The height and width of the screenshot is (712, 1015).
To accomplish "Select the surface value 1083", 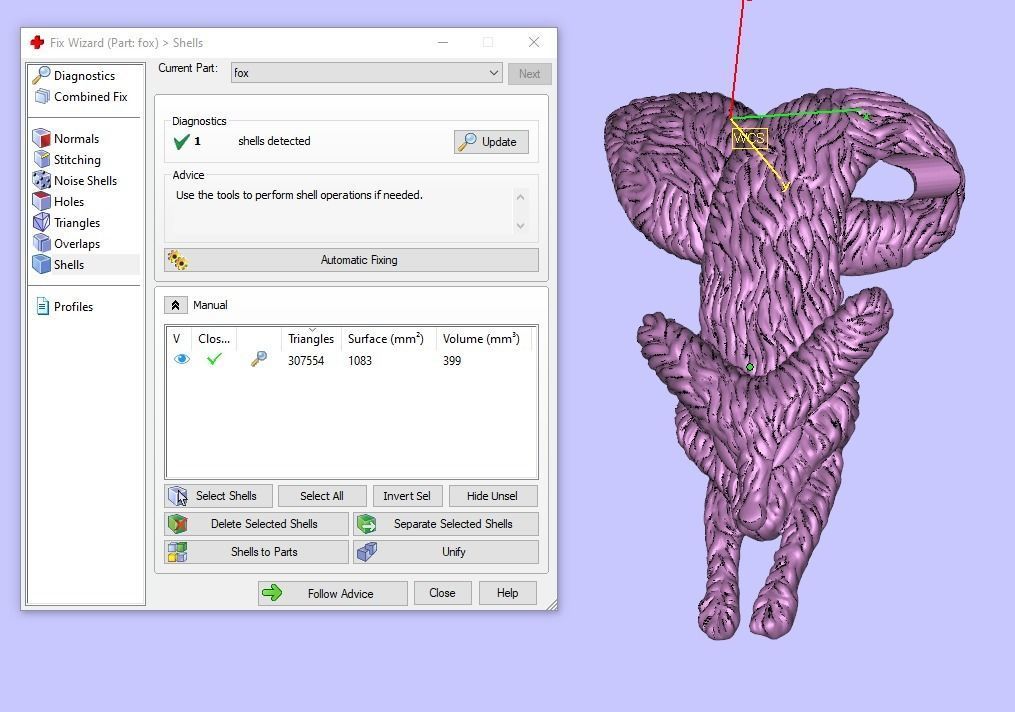I will pos(360,361).
